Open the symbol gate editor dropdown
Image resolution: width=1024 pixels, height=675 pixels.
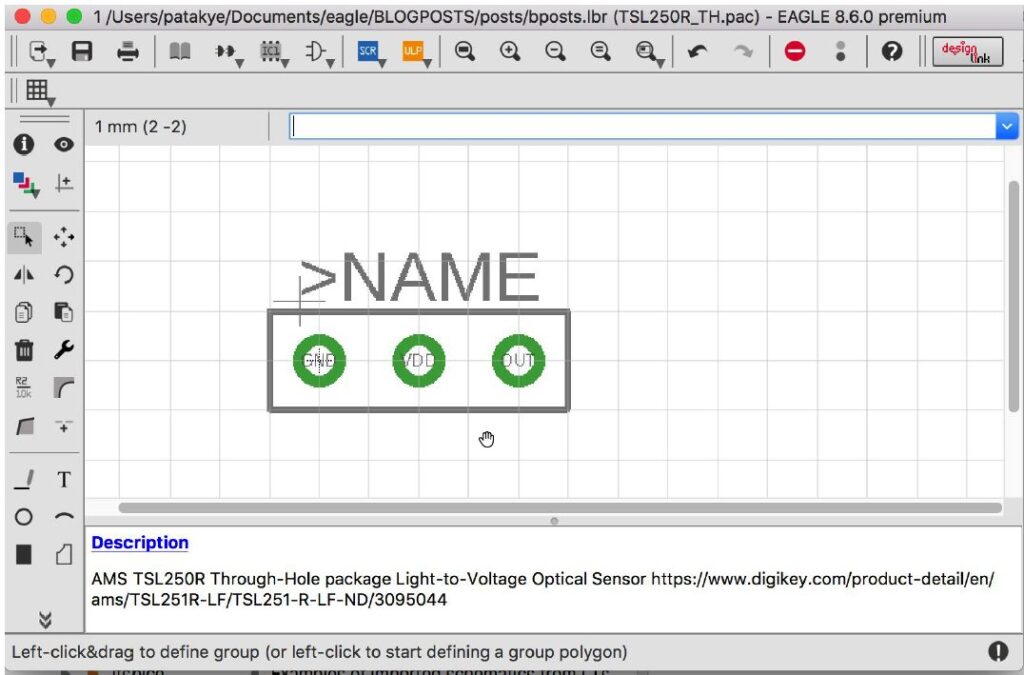point(319,52)
